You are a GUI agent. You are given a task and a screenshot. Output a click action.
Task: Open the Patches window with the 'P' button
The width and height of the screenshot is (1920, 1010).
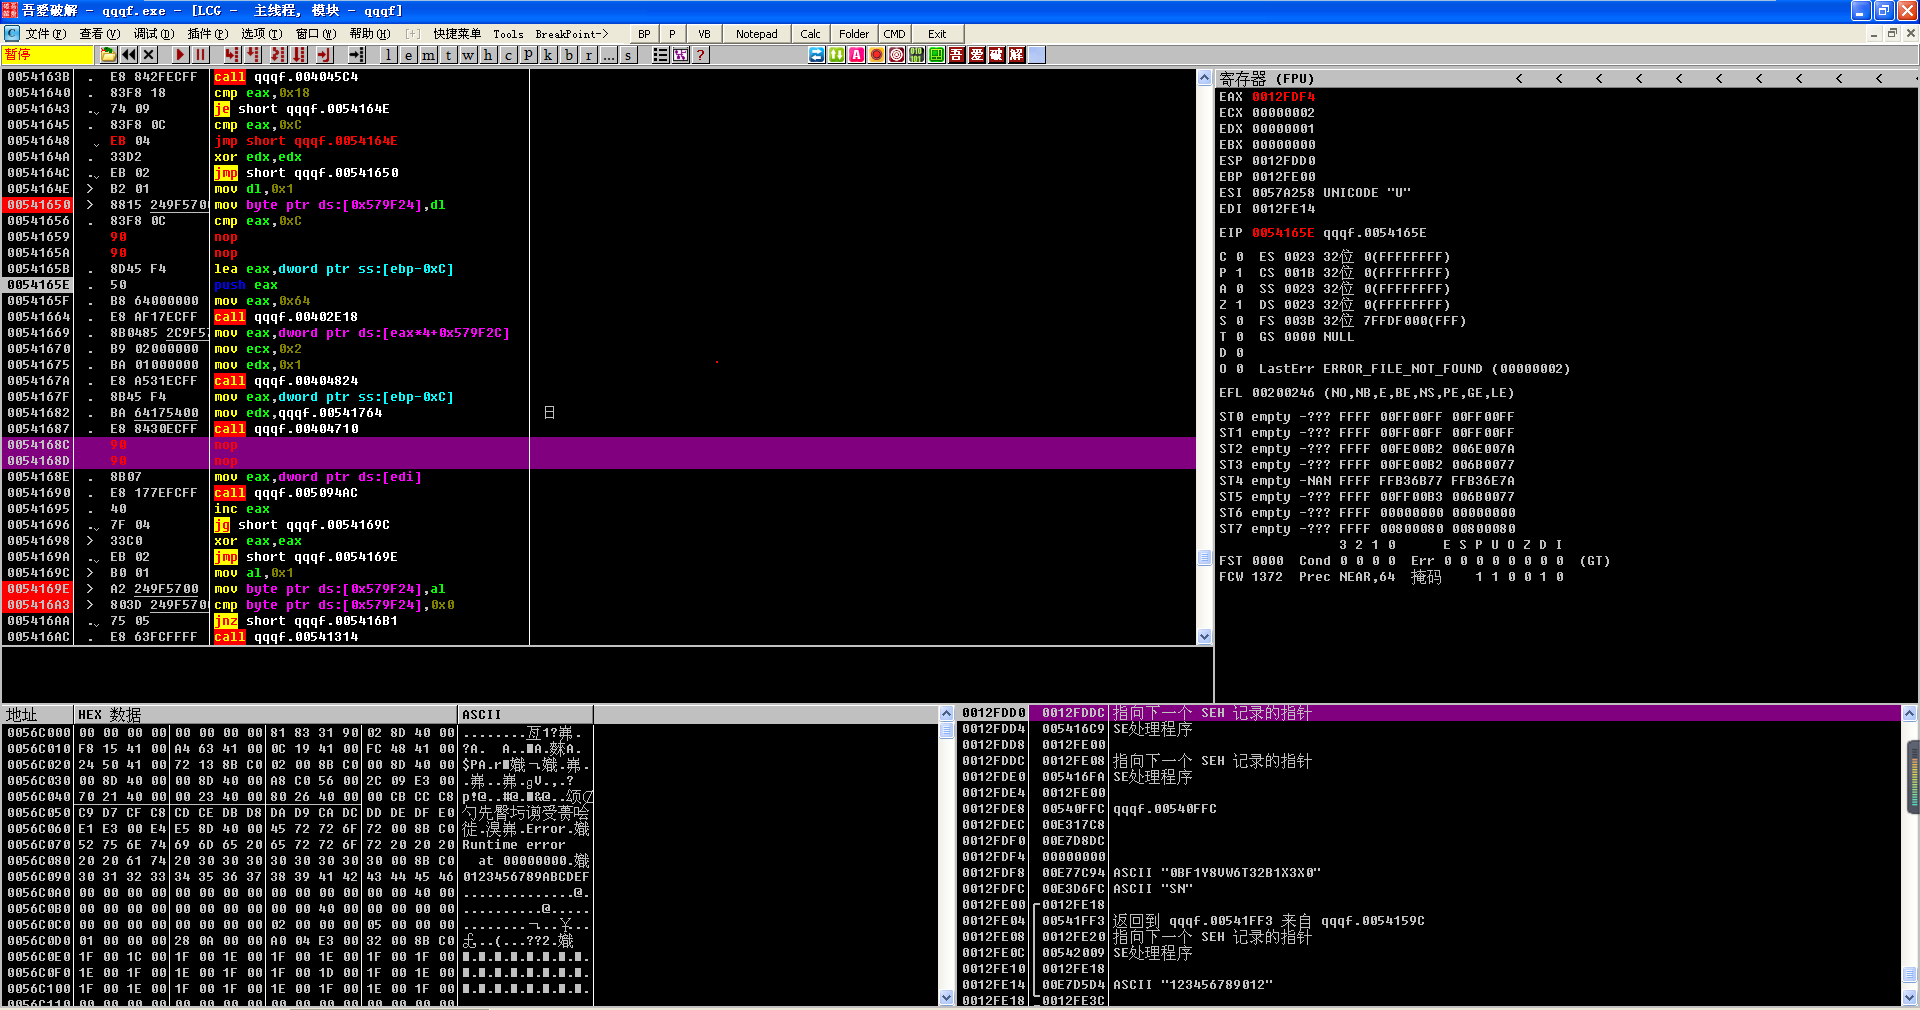[x=528, y=55]
